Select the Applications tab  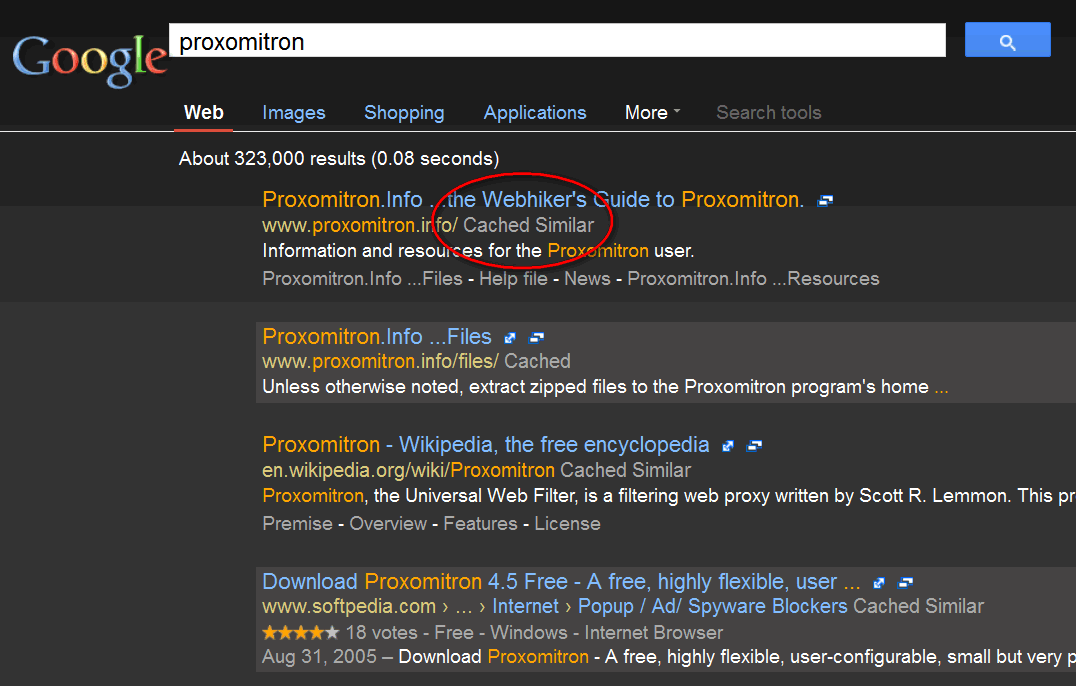[x=535, y=113]
